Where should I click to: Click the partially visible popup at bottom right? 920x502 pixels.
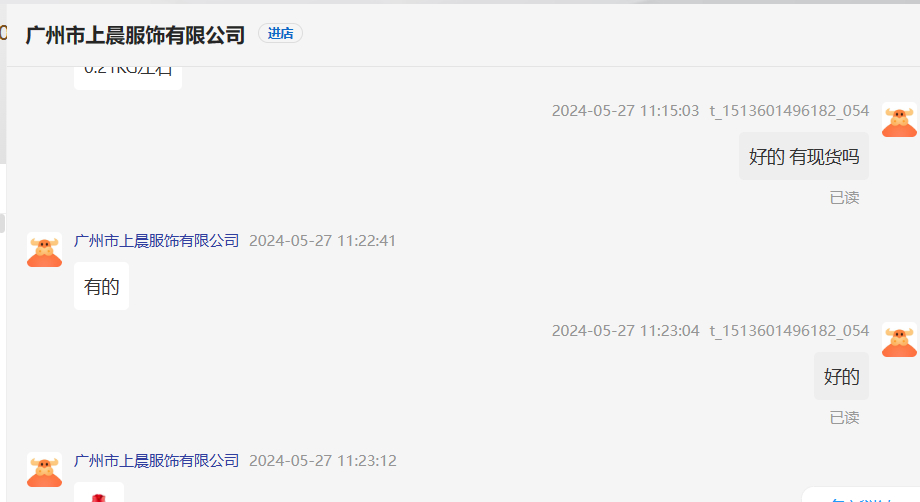861,494
